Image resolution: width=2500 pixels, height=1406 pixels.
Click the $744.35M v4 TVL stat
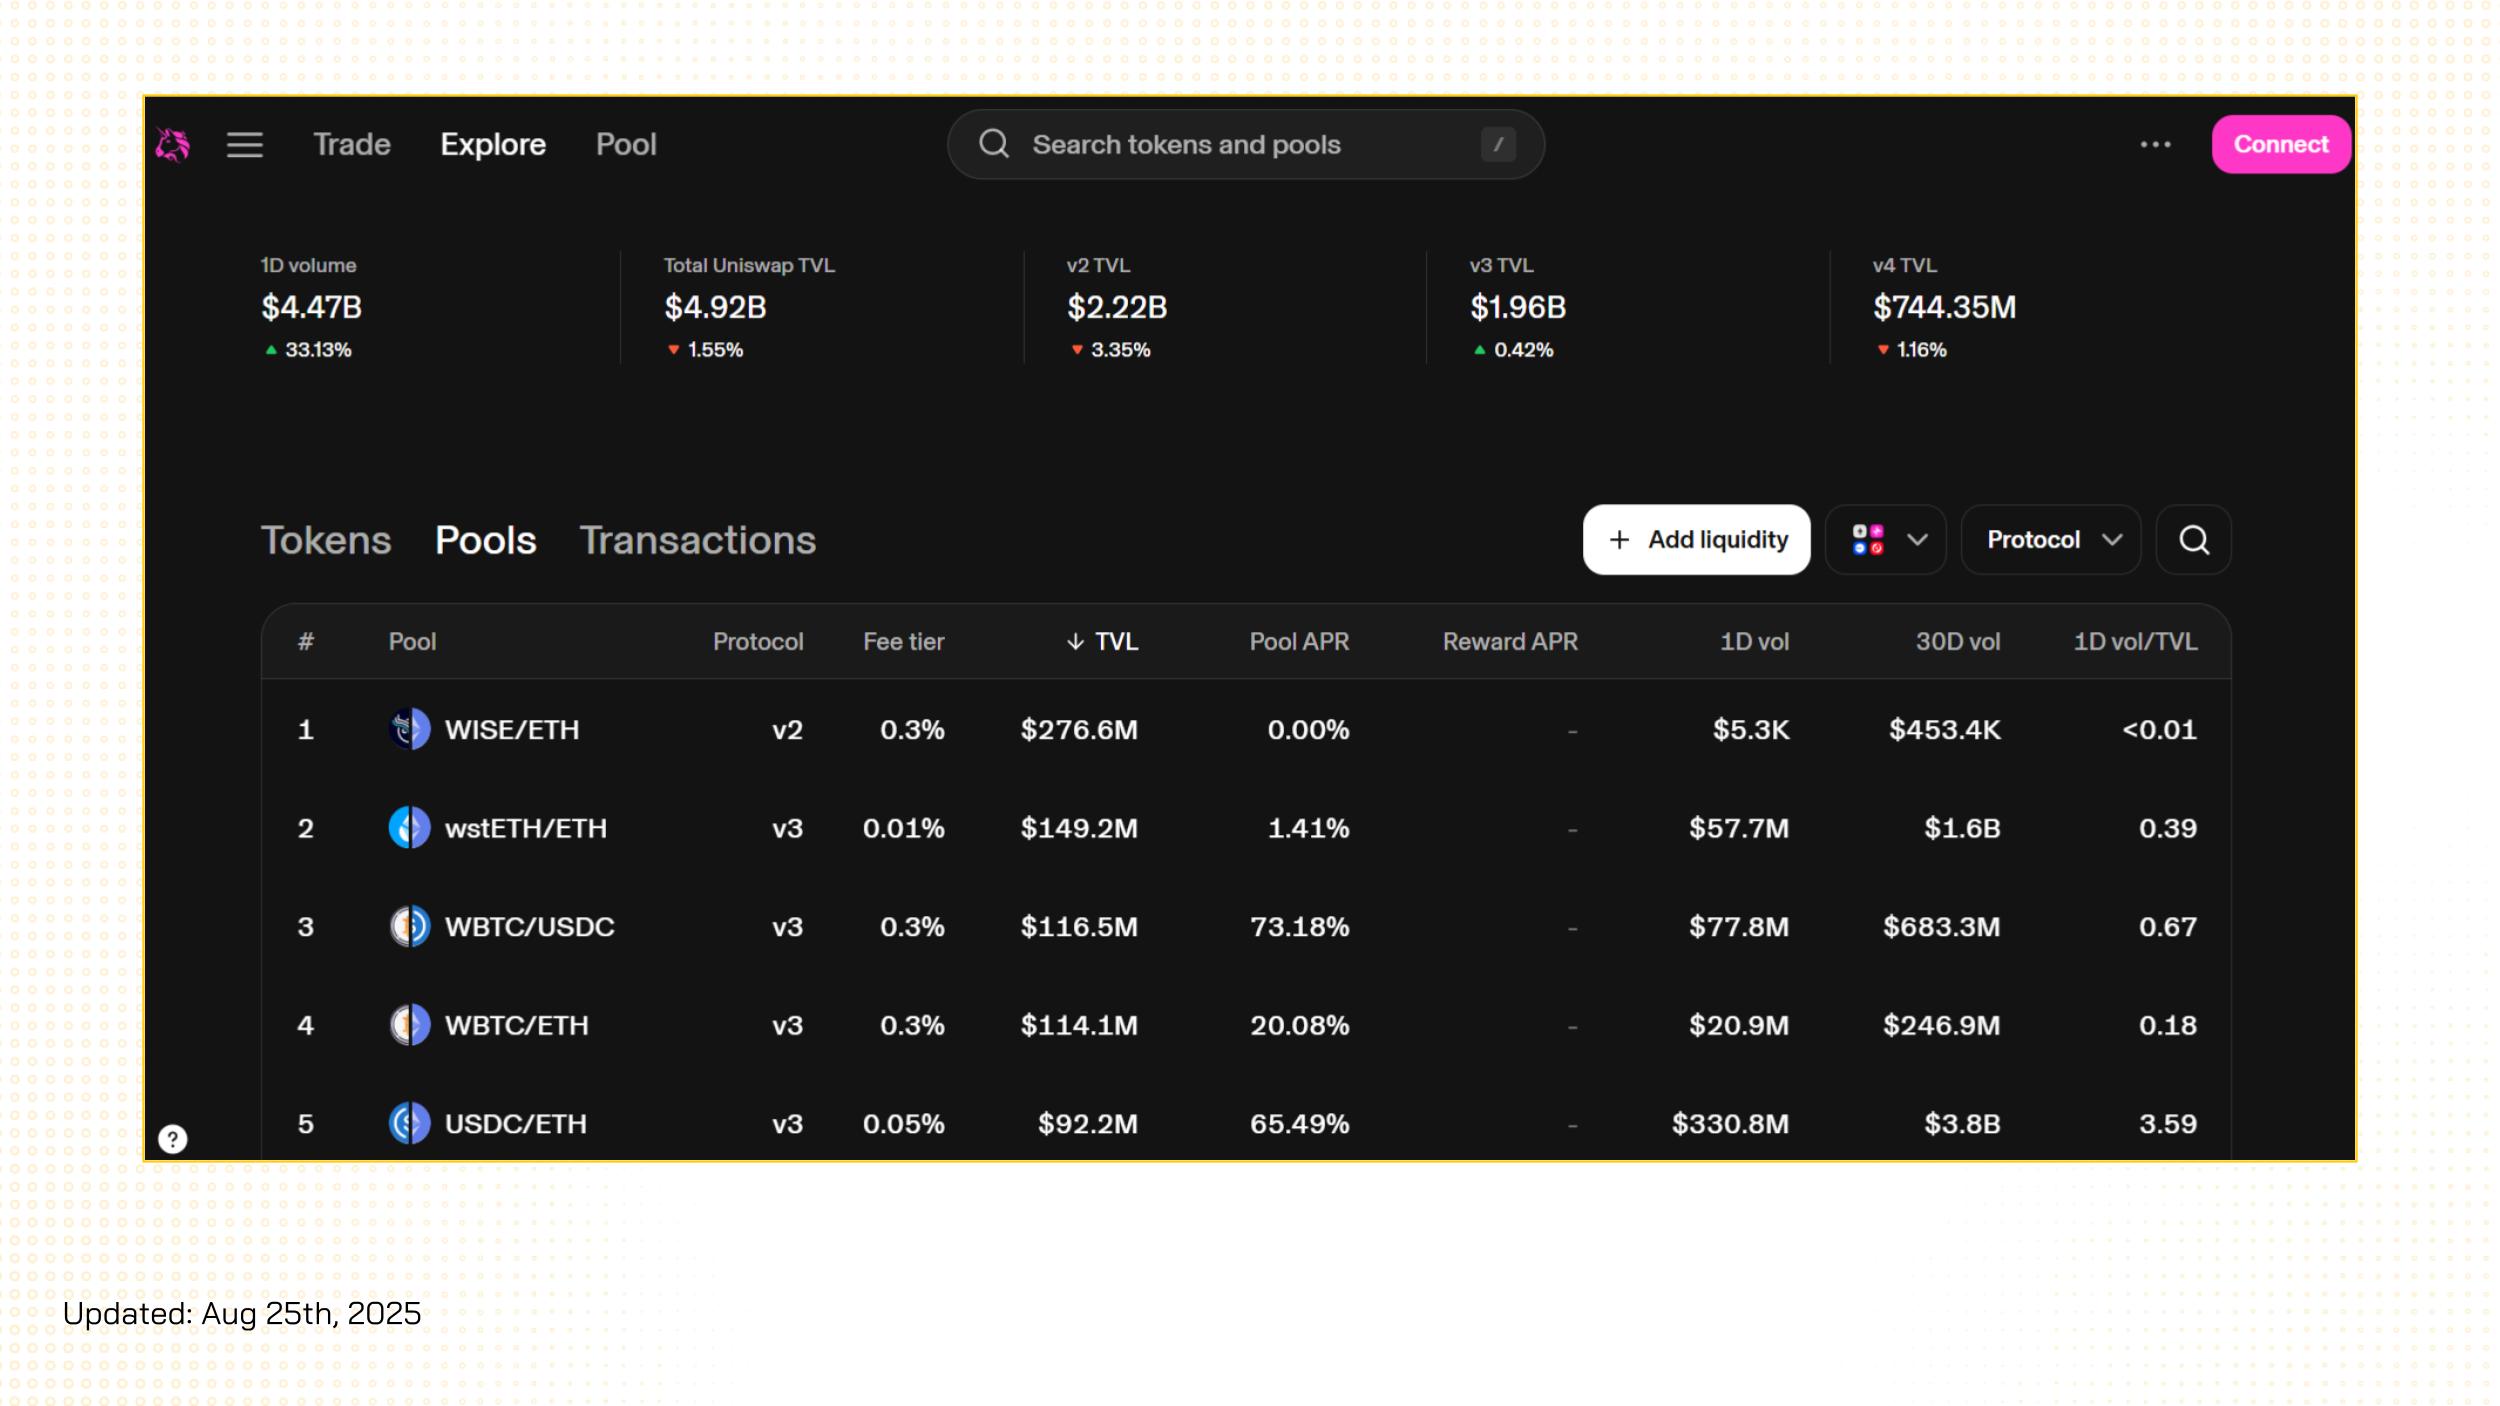coord(1944,307)
